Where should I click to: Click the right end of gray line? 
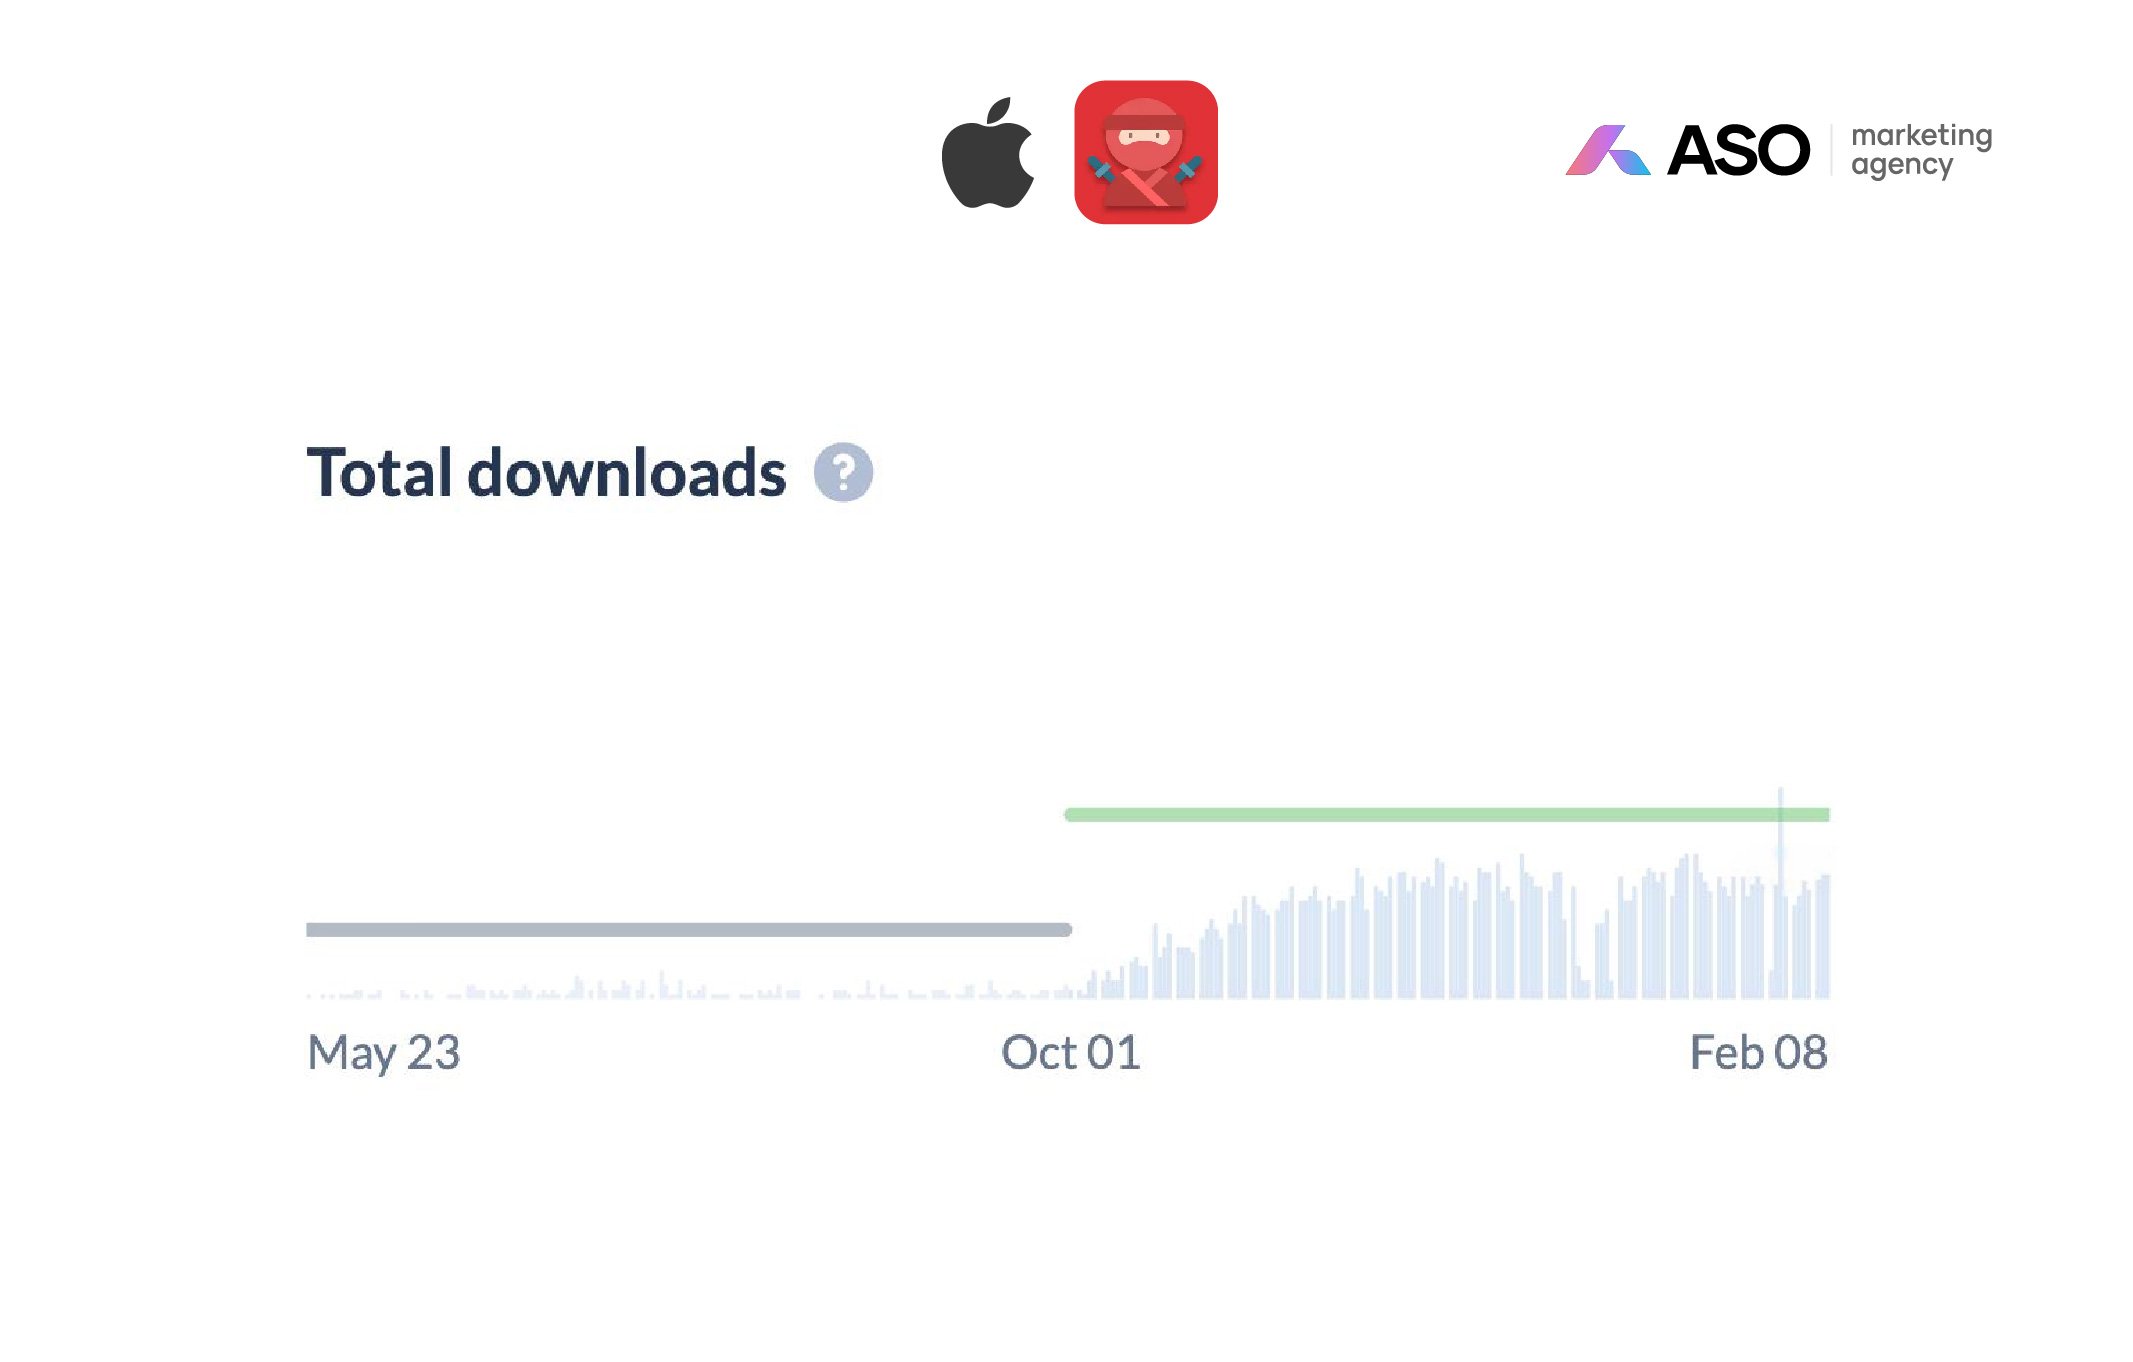(1066, 930)
